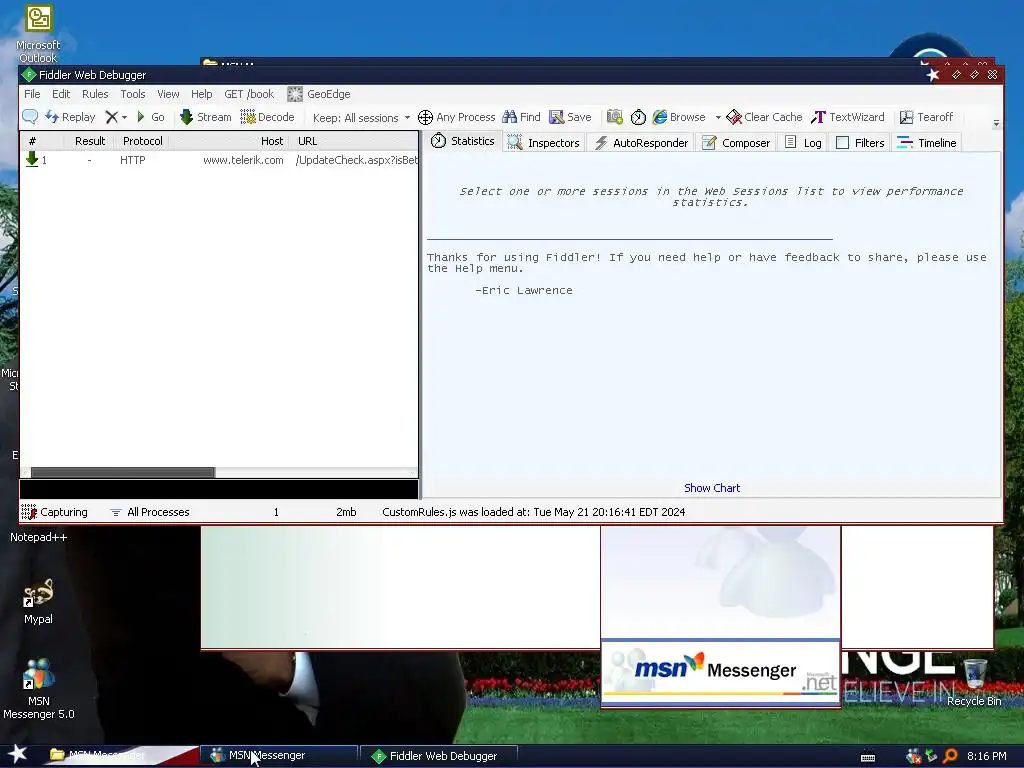
Task: Open the Help menu
Action: (x=201, y=94)
